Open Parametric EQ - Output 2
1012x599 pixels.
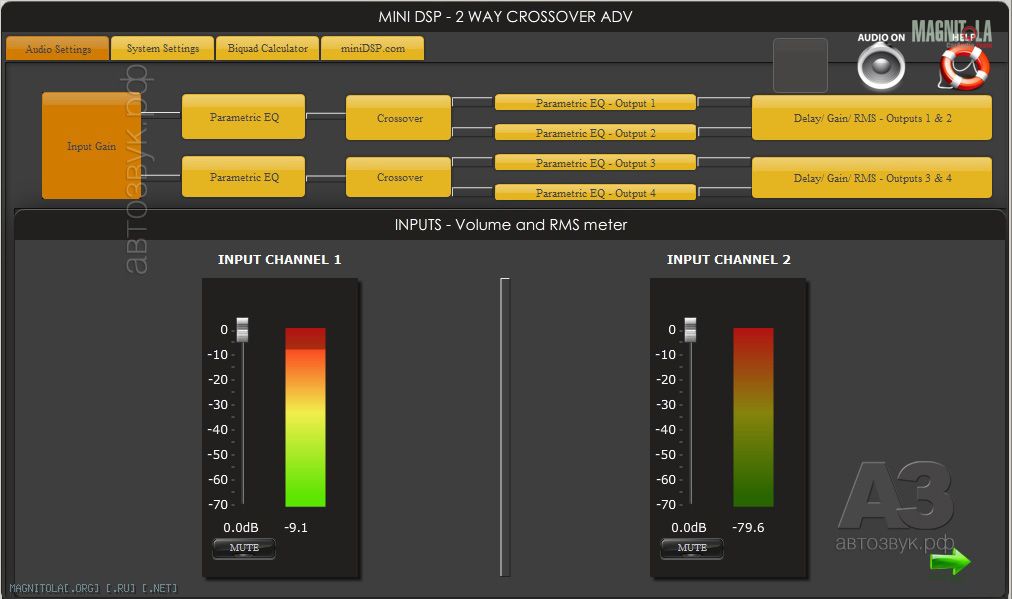[595, 132]
